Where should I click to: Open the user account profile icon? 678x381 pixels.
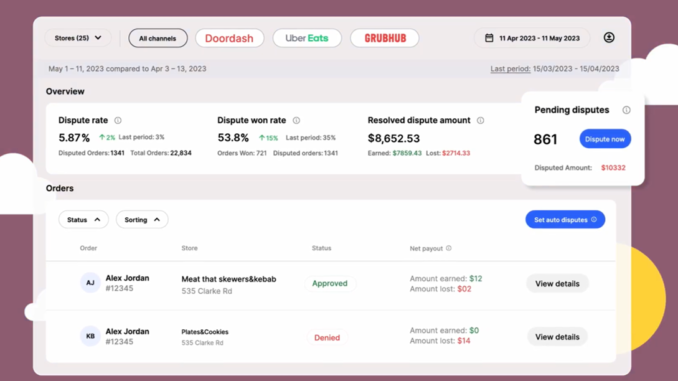[x=609, y=38]
